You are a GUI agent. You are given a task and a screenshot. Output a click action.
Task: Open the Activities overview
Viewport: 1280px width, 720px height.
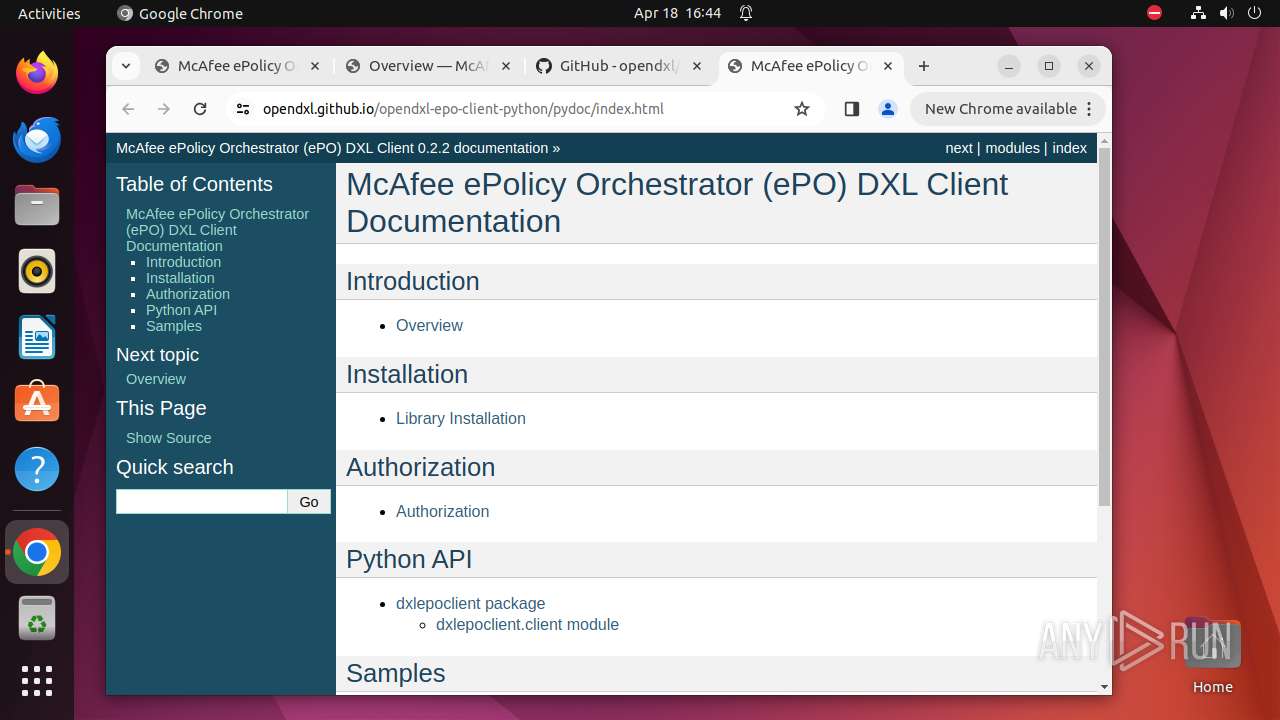tap(49, 13)
